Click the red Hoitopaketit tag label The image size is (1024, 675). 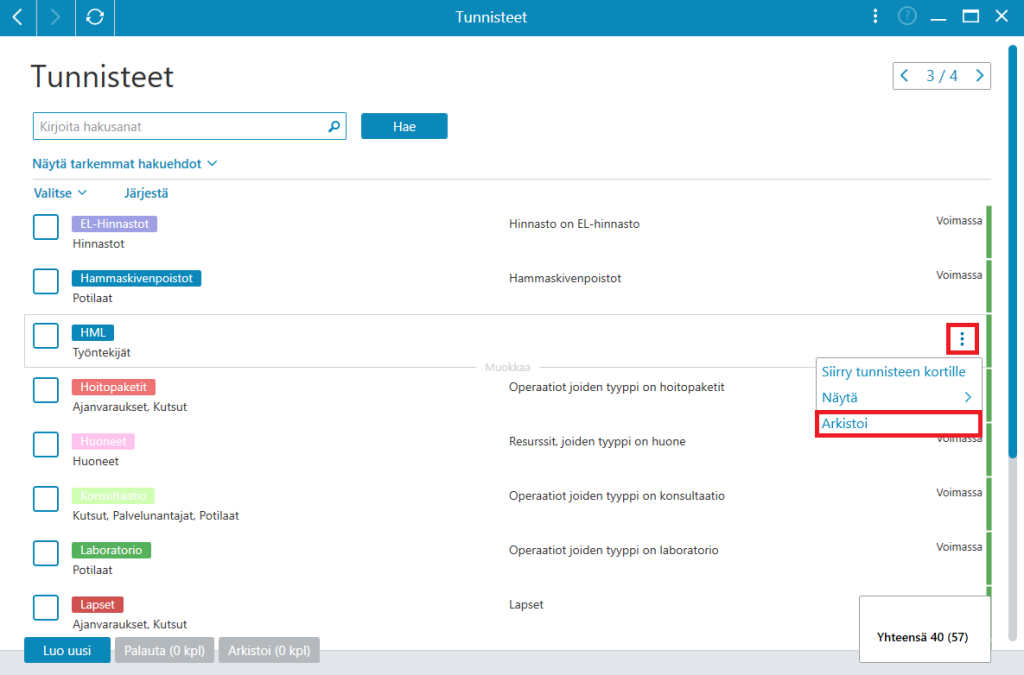[x=114, y=387]
